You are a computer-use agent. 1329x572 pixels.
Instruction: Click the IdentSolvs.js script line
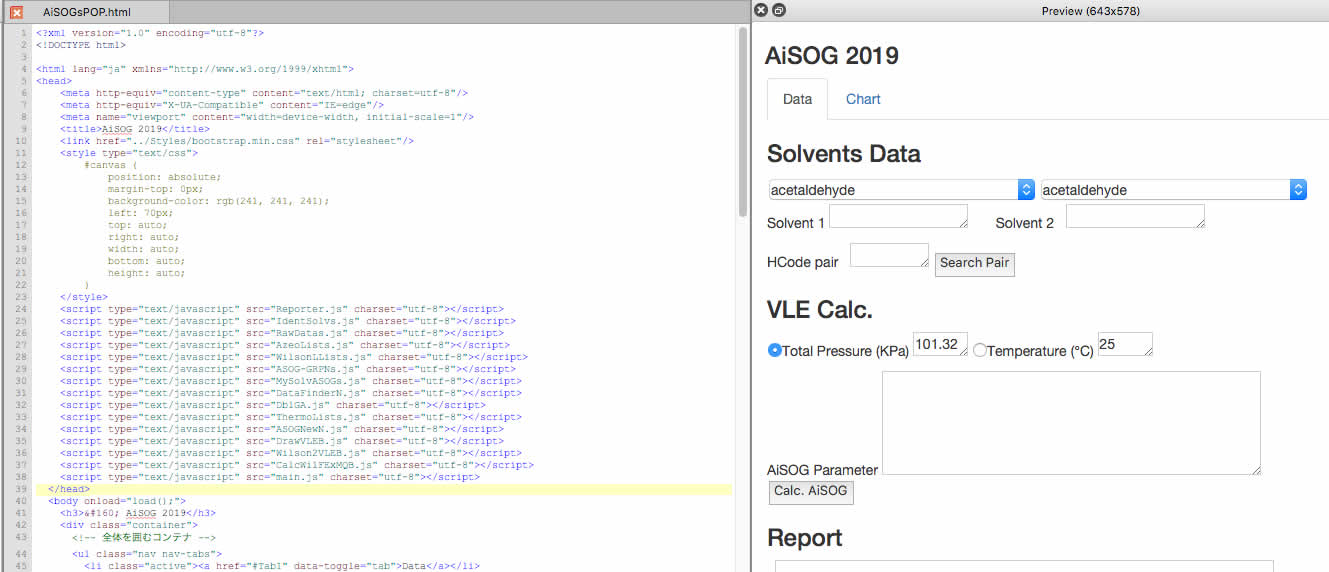coord(288,322)
